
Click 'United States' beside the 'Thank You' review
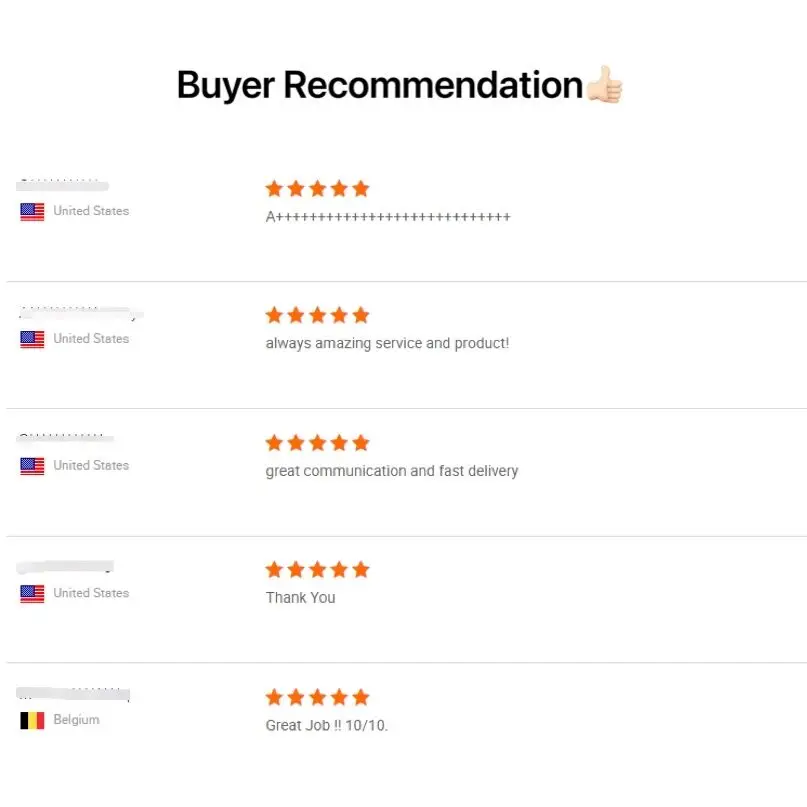[x=91, y=593]
